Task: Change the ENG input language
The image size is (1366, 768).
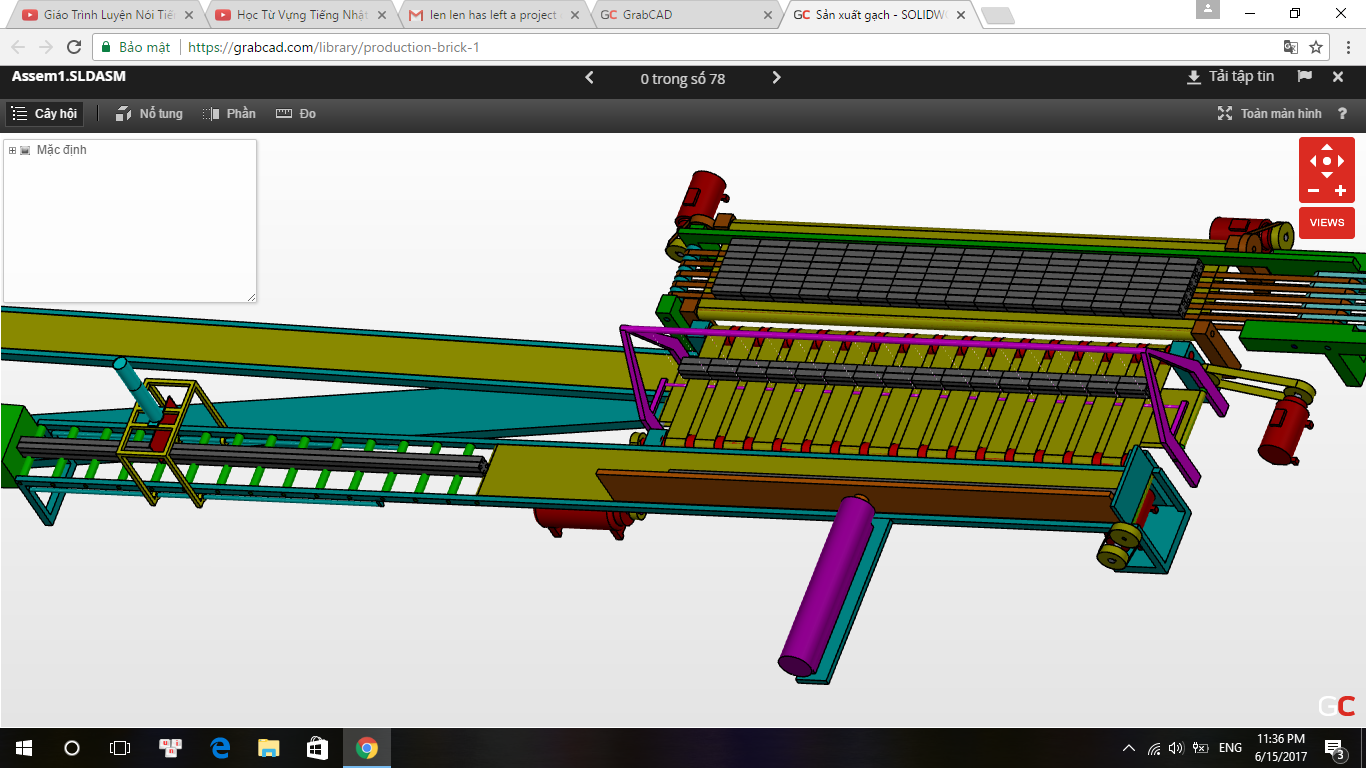Action: [1230, 748]
